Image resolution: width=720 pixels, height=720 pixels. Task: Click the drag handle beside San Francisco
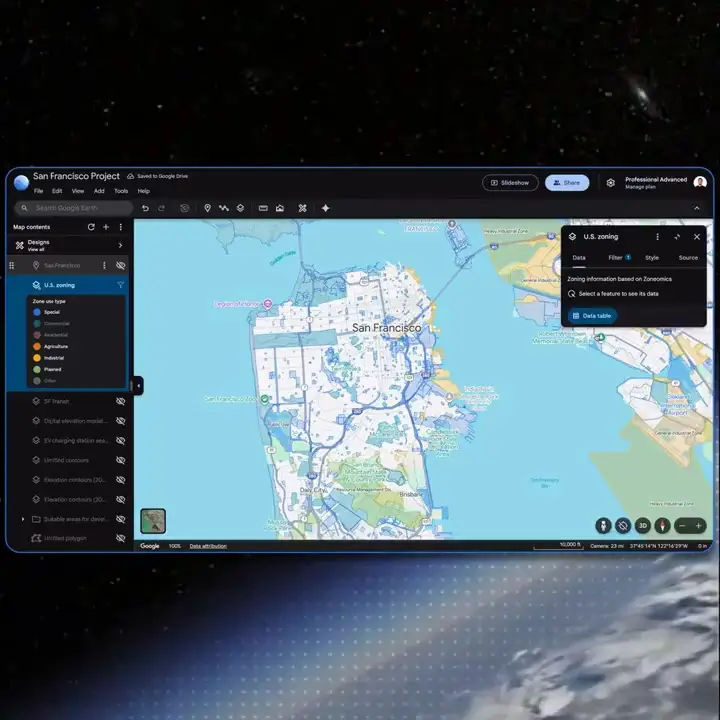pyautogui.click(x=12, y=265)
